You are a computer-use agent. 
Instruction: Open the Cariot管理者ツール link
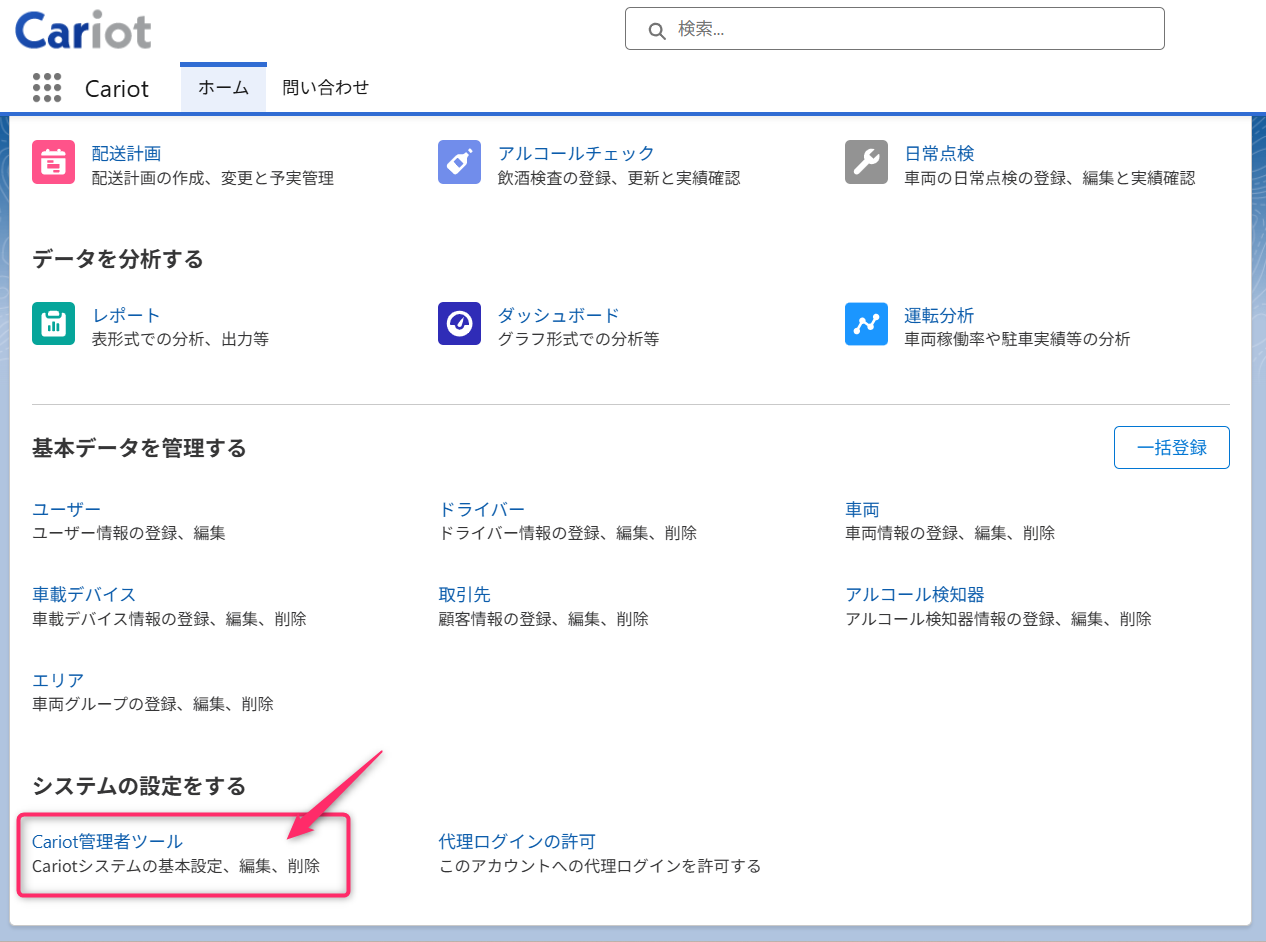click(108, 843)
